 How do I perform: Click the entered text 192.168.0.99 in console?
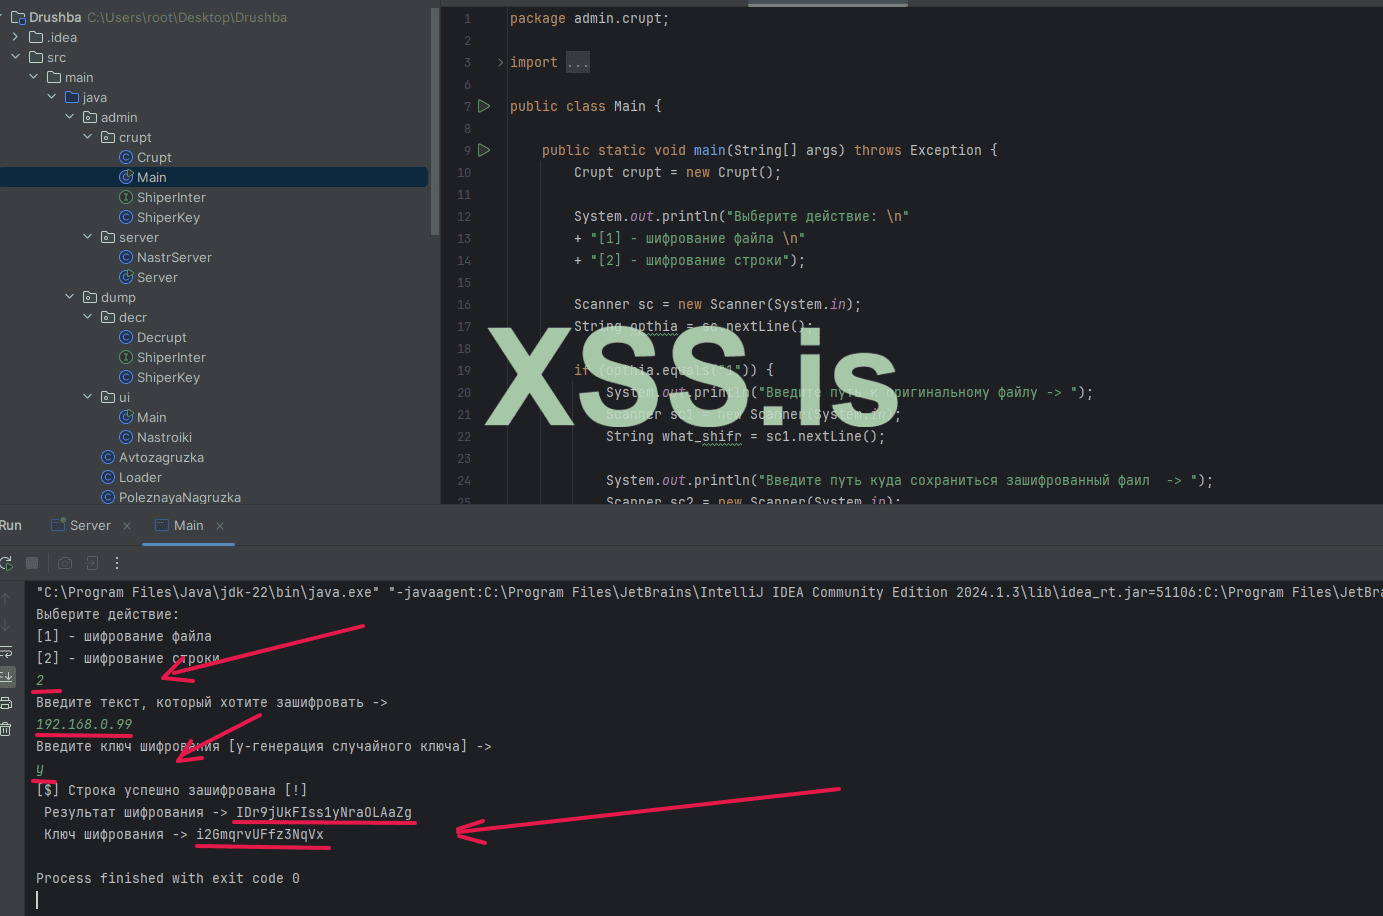click(x=84, y=724)
